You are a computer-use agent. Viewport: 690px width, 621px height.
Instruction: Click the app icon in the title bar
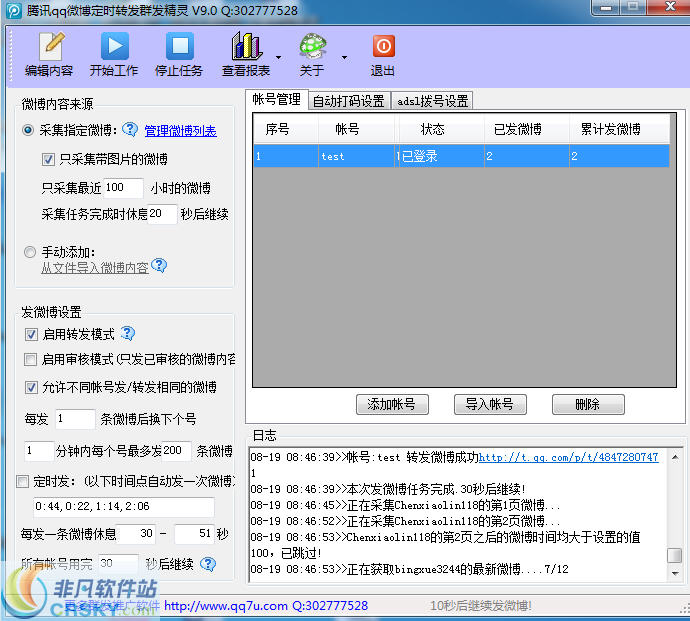[x=13, y=11]
